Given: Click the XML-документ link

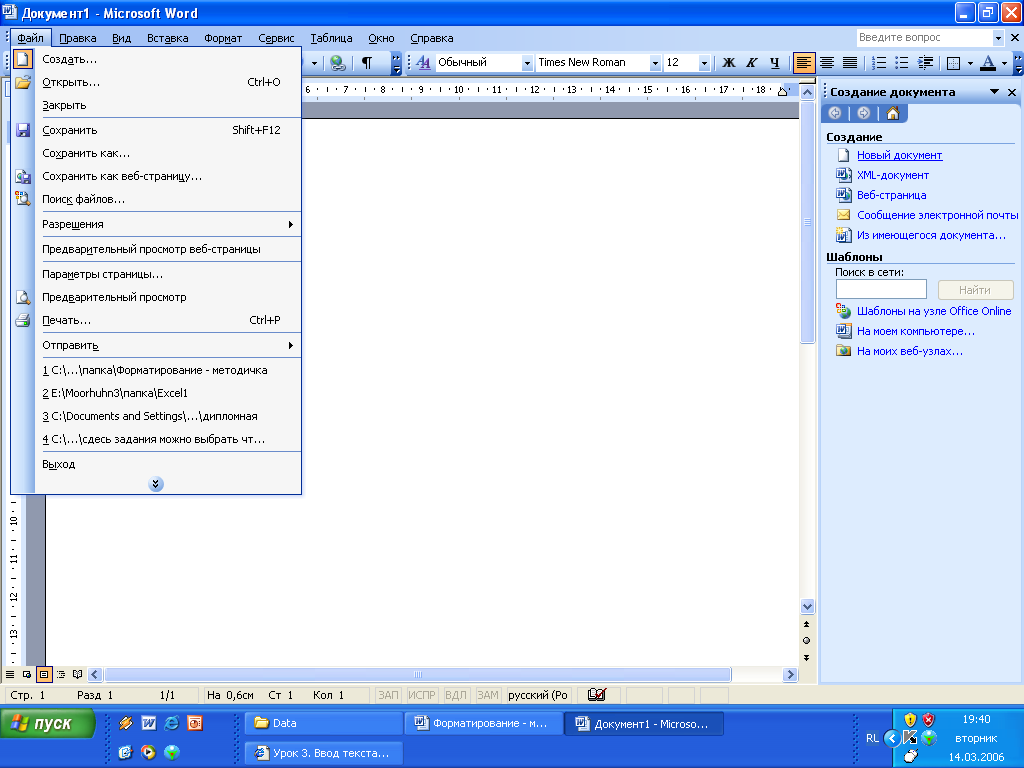Looking at the screenshot, I should tap(893, 175).
